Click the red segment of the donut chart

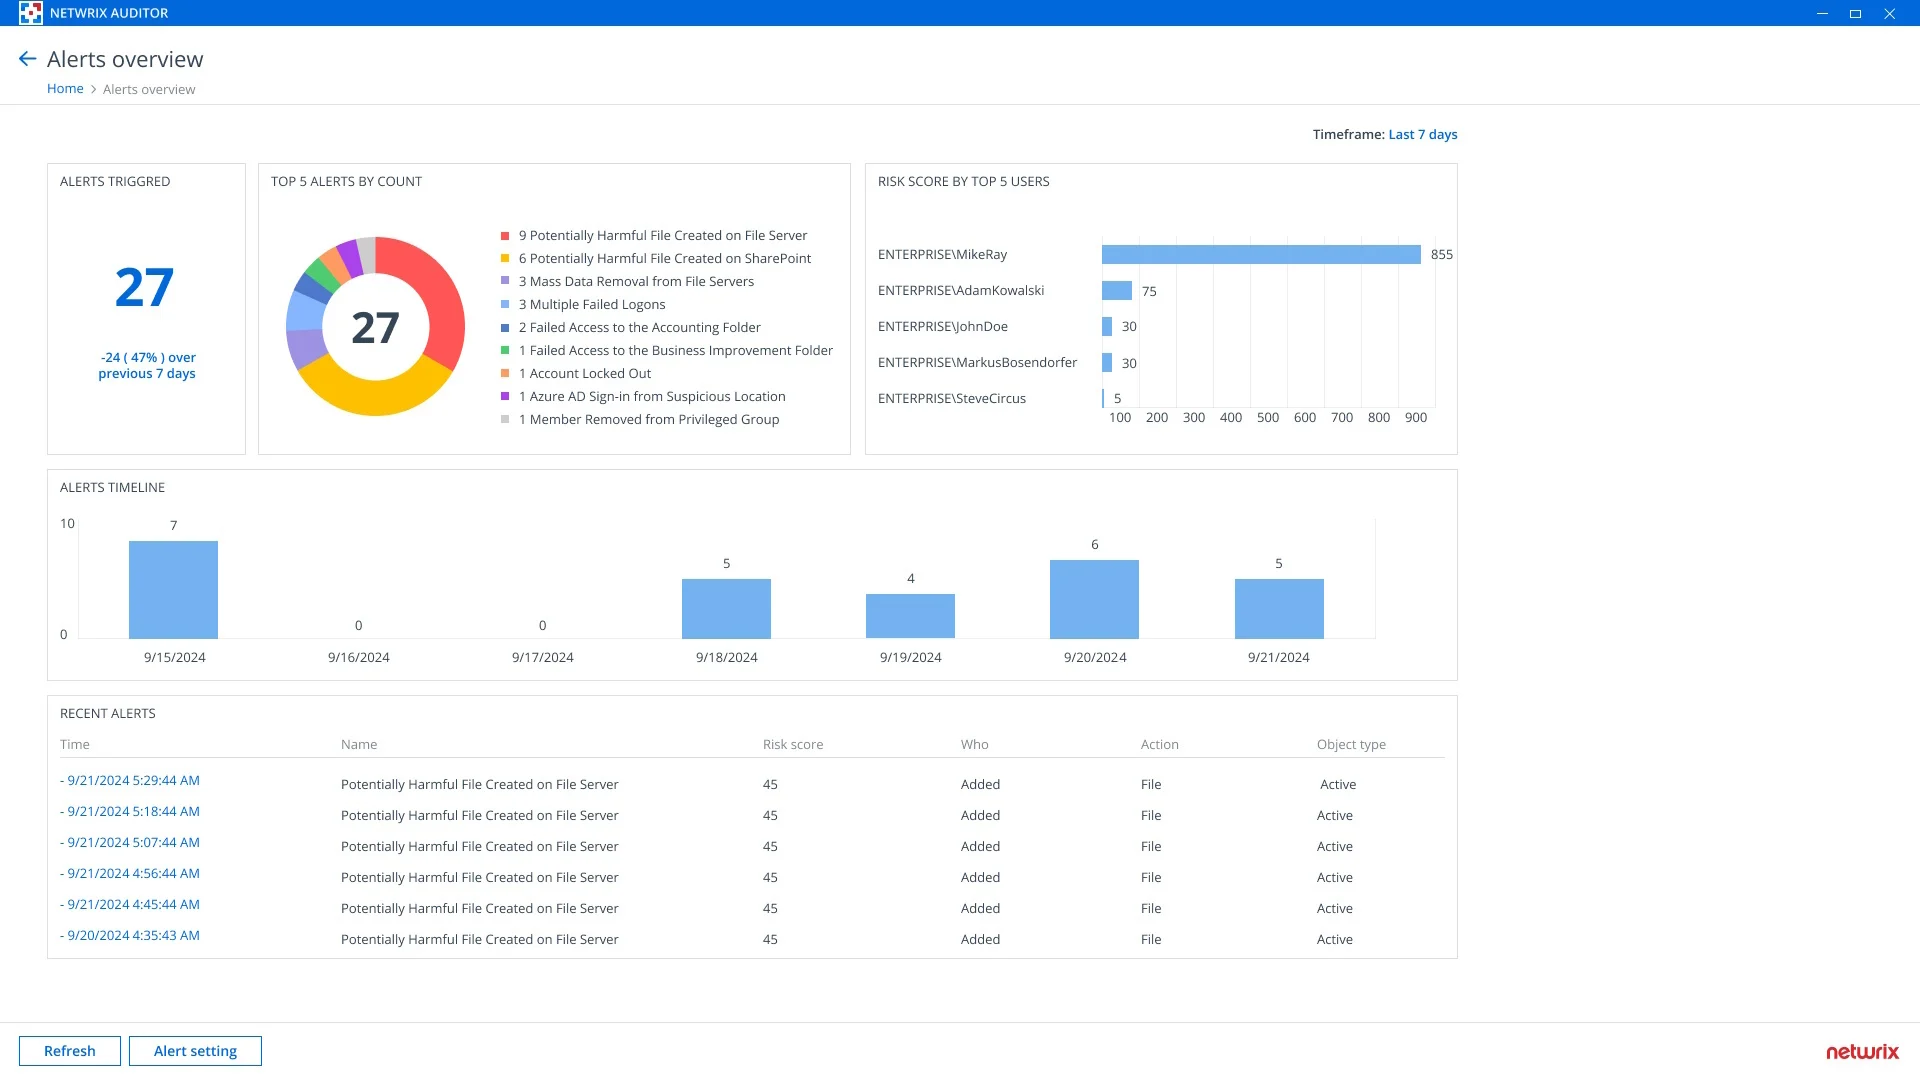pyautogui.click(x=437, y=295)
